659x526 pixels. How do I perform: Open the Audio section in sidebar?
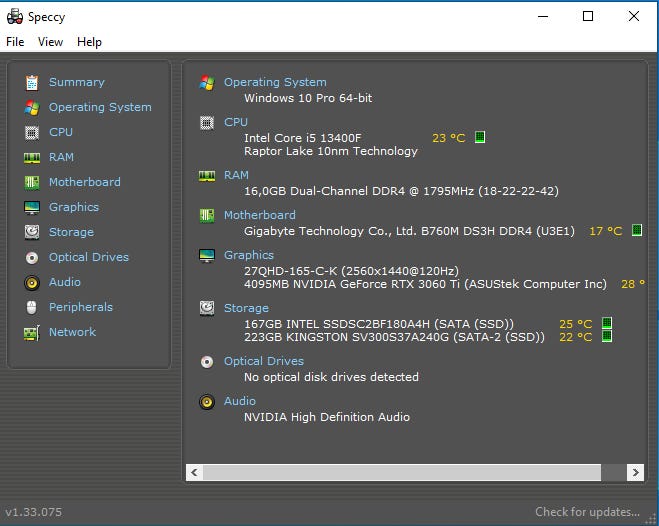[x=64, y=282]
